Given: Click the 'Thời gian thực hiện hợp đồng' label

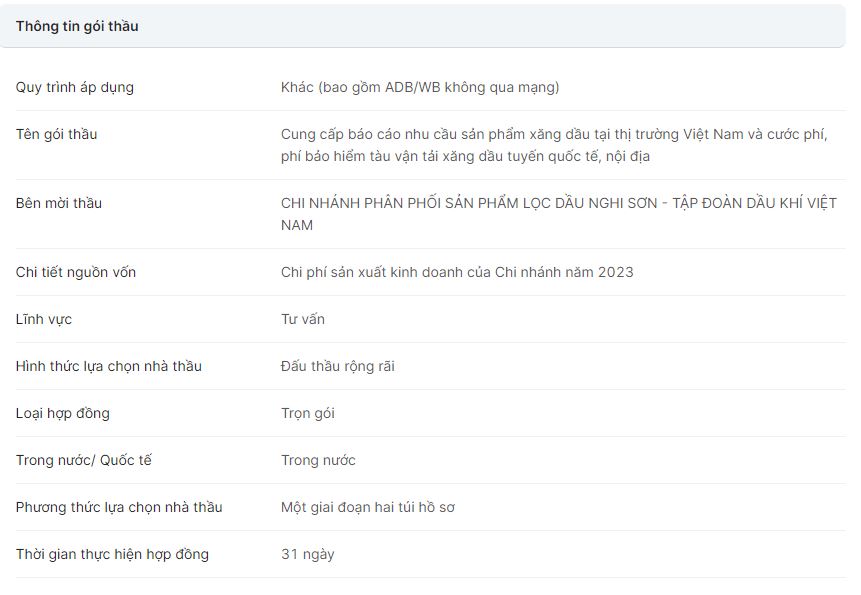Looking at the screenshot, I should pos(112,554).
